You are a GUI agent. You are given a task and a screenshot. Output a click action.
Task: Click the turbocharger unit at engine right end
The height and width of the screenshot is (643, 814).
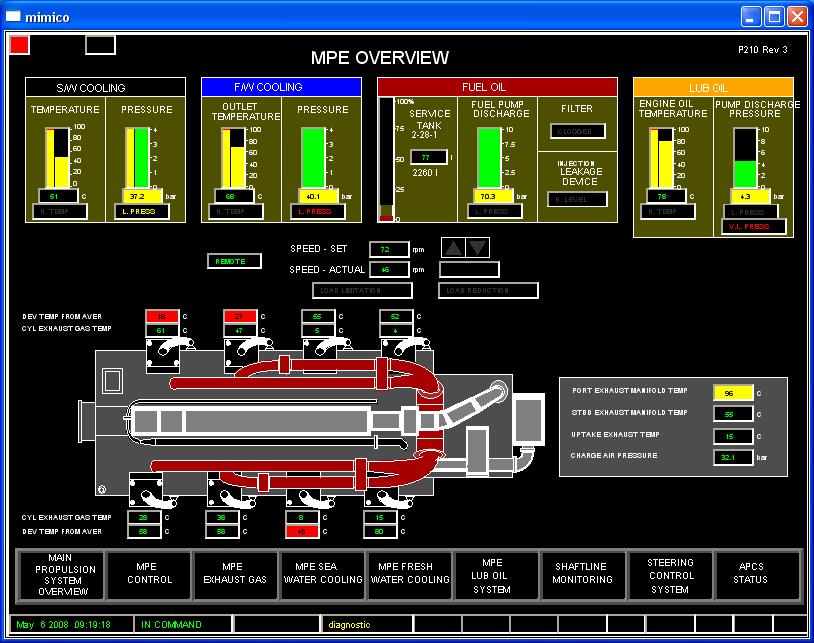[x=528, y=419]
